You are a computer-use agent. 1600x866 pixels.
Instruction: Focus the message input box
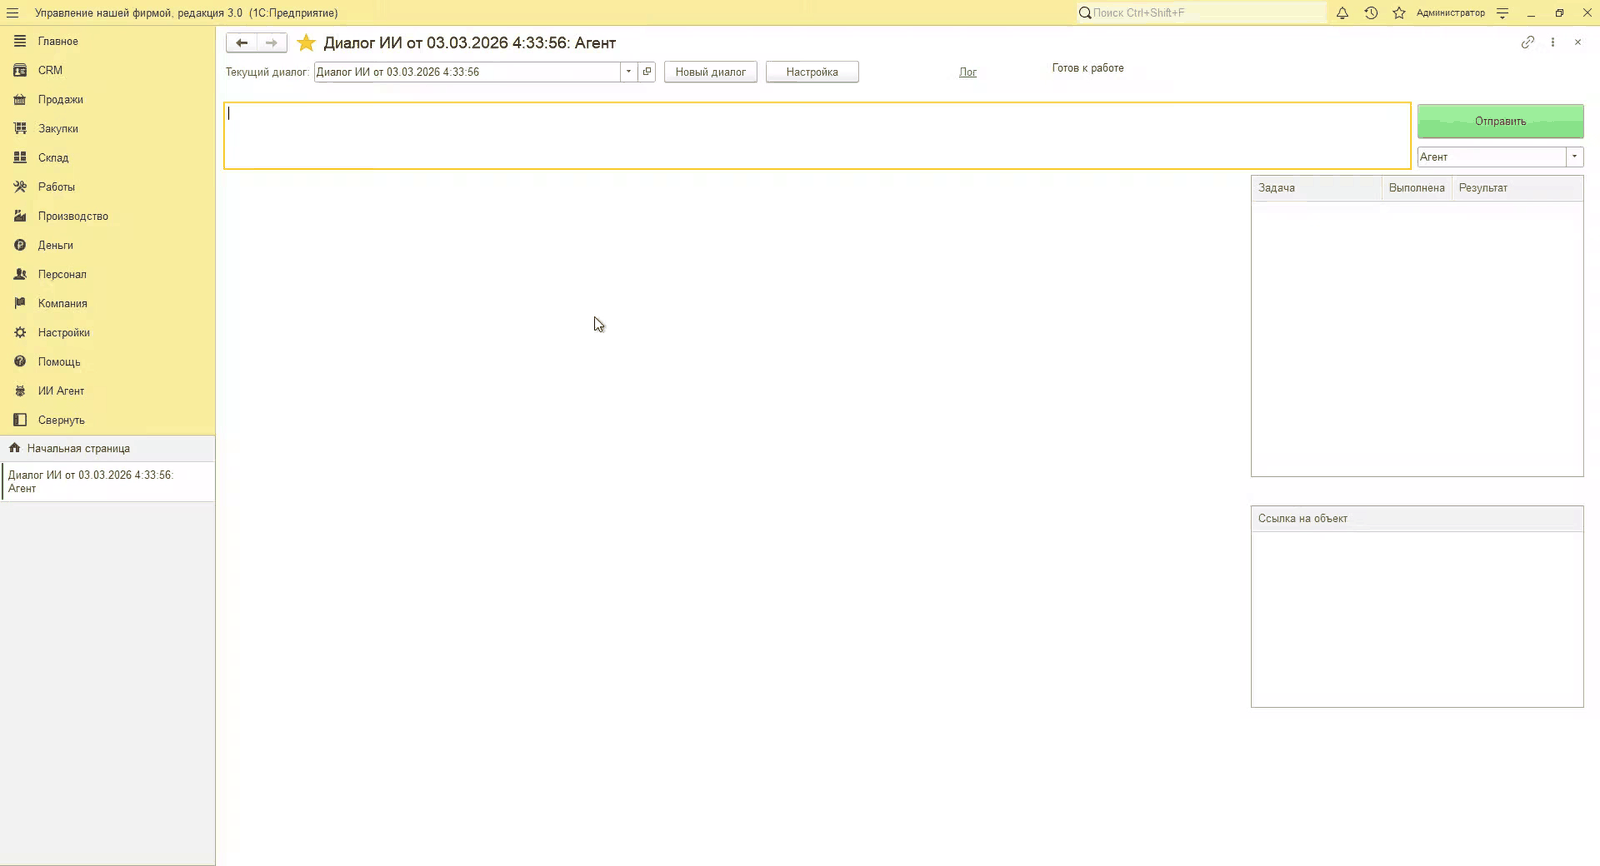click(x=817, y=135)
